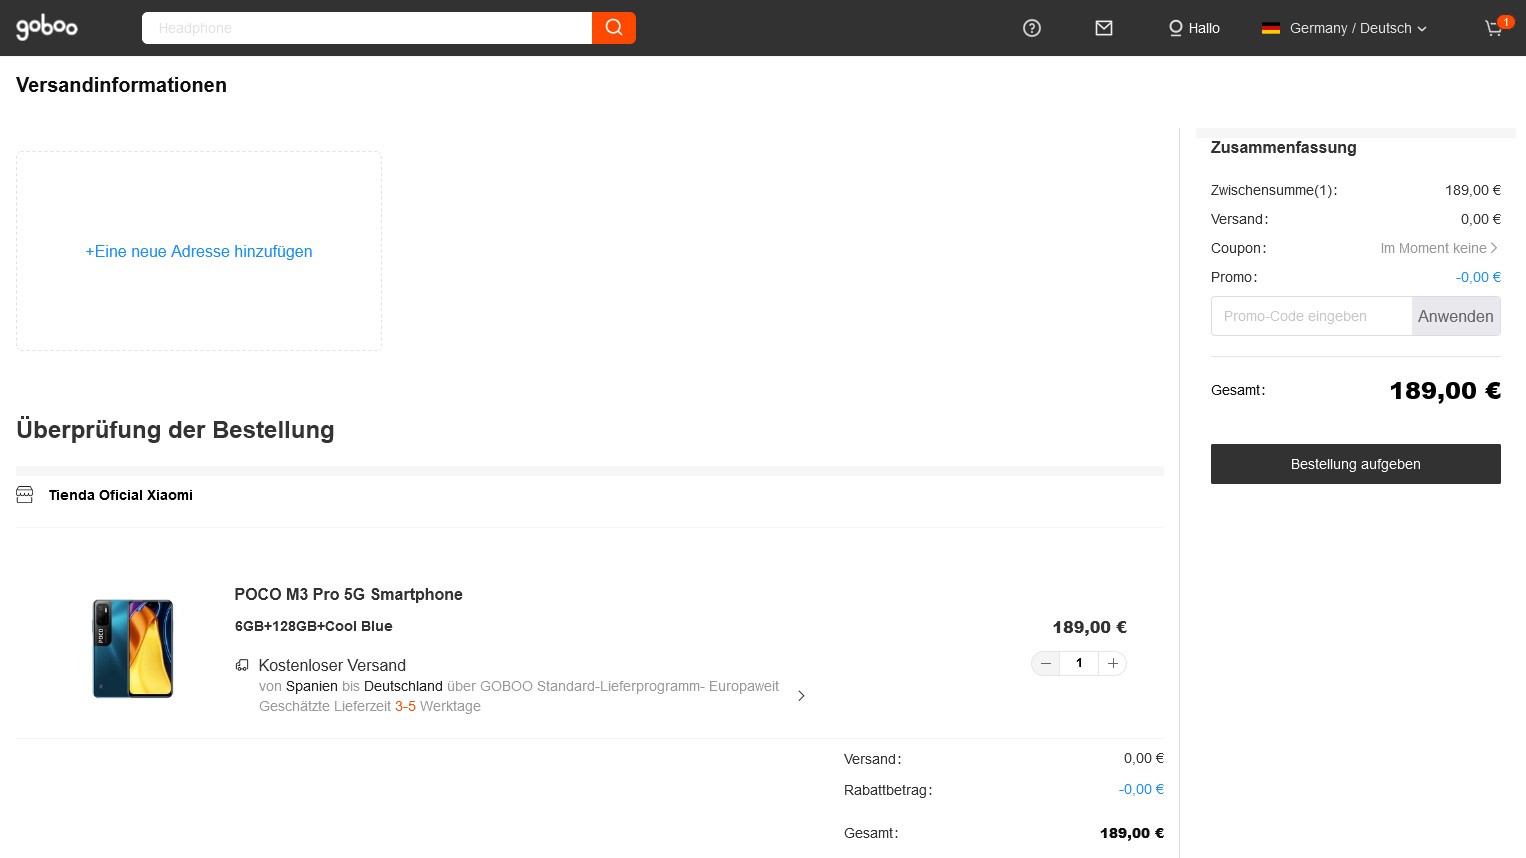Click the quantity value field
1526x858 pixels.
pyautogui.click(x=1079, y=663)
